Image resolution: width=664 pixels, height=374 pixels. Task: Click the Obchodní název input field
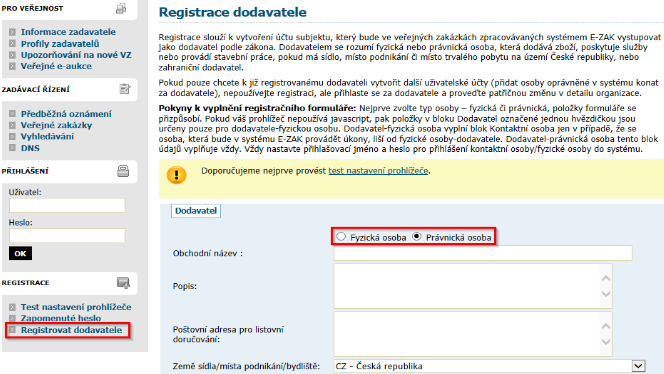pos(483,253)
